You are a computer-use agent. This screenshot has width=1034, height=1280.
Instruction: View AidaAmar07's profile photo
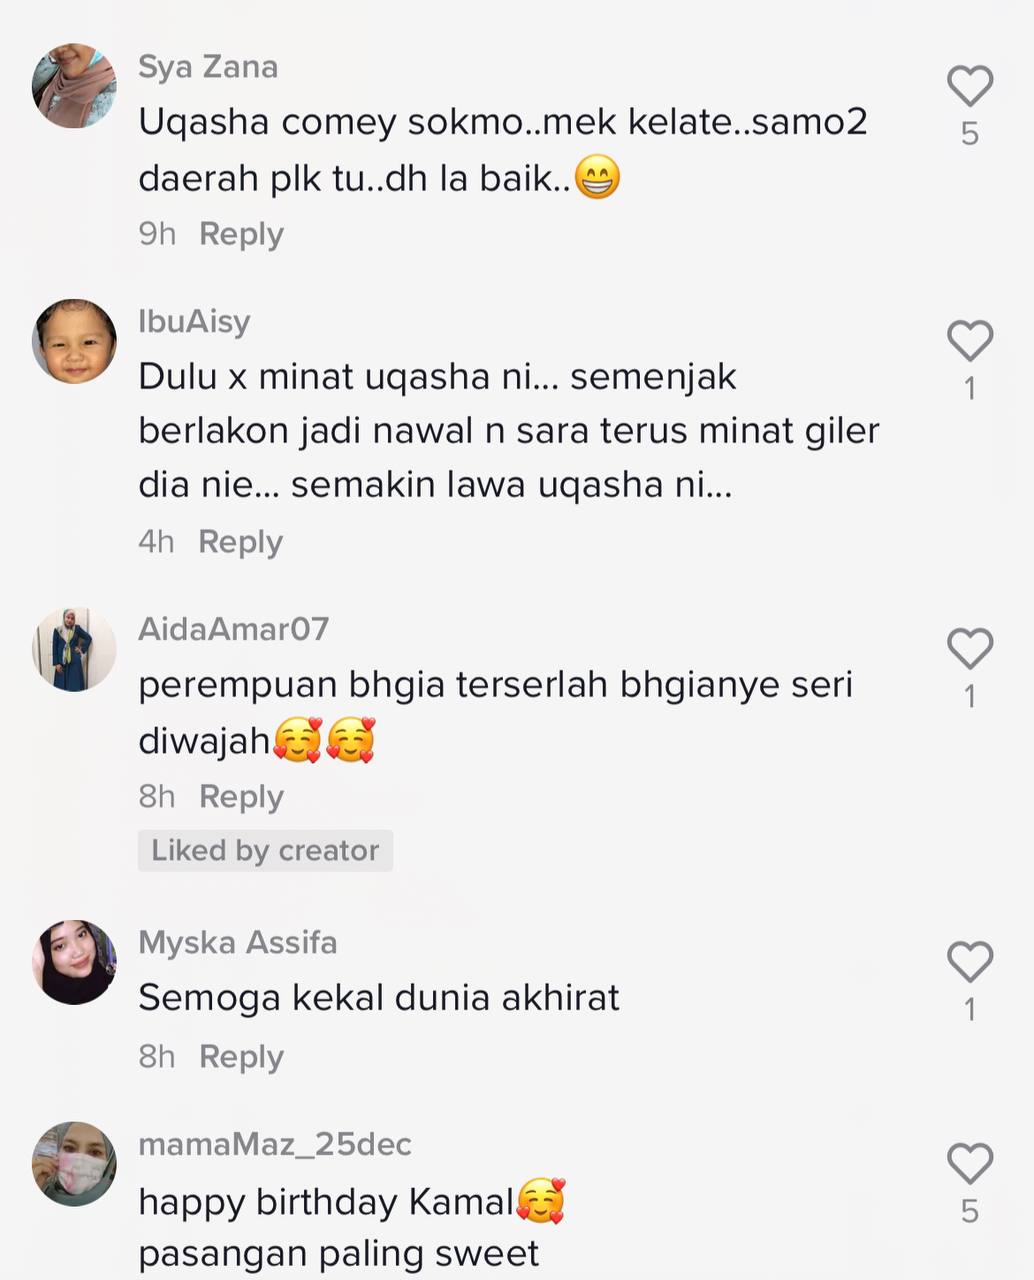click(x=74, y=649)
